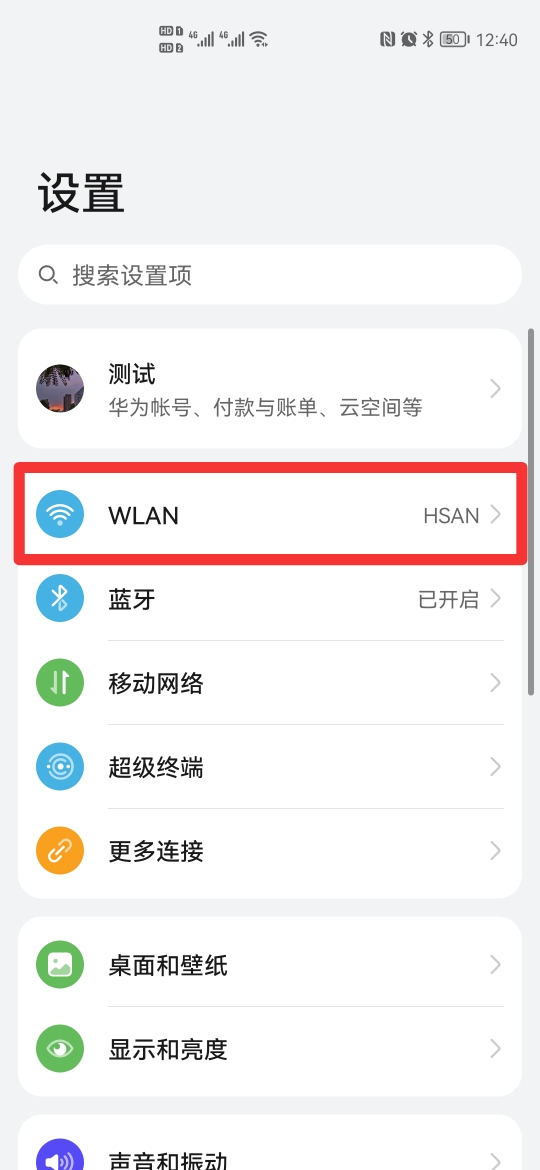Open the 超级终端 menu entry
The height and width of the screenshot is (1170, 540).
point(270,766)
